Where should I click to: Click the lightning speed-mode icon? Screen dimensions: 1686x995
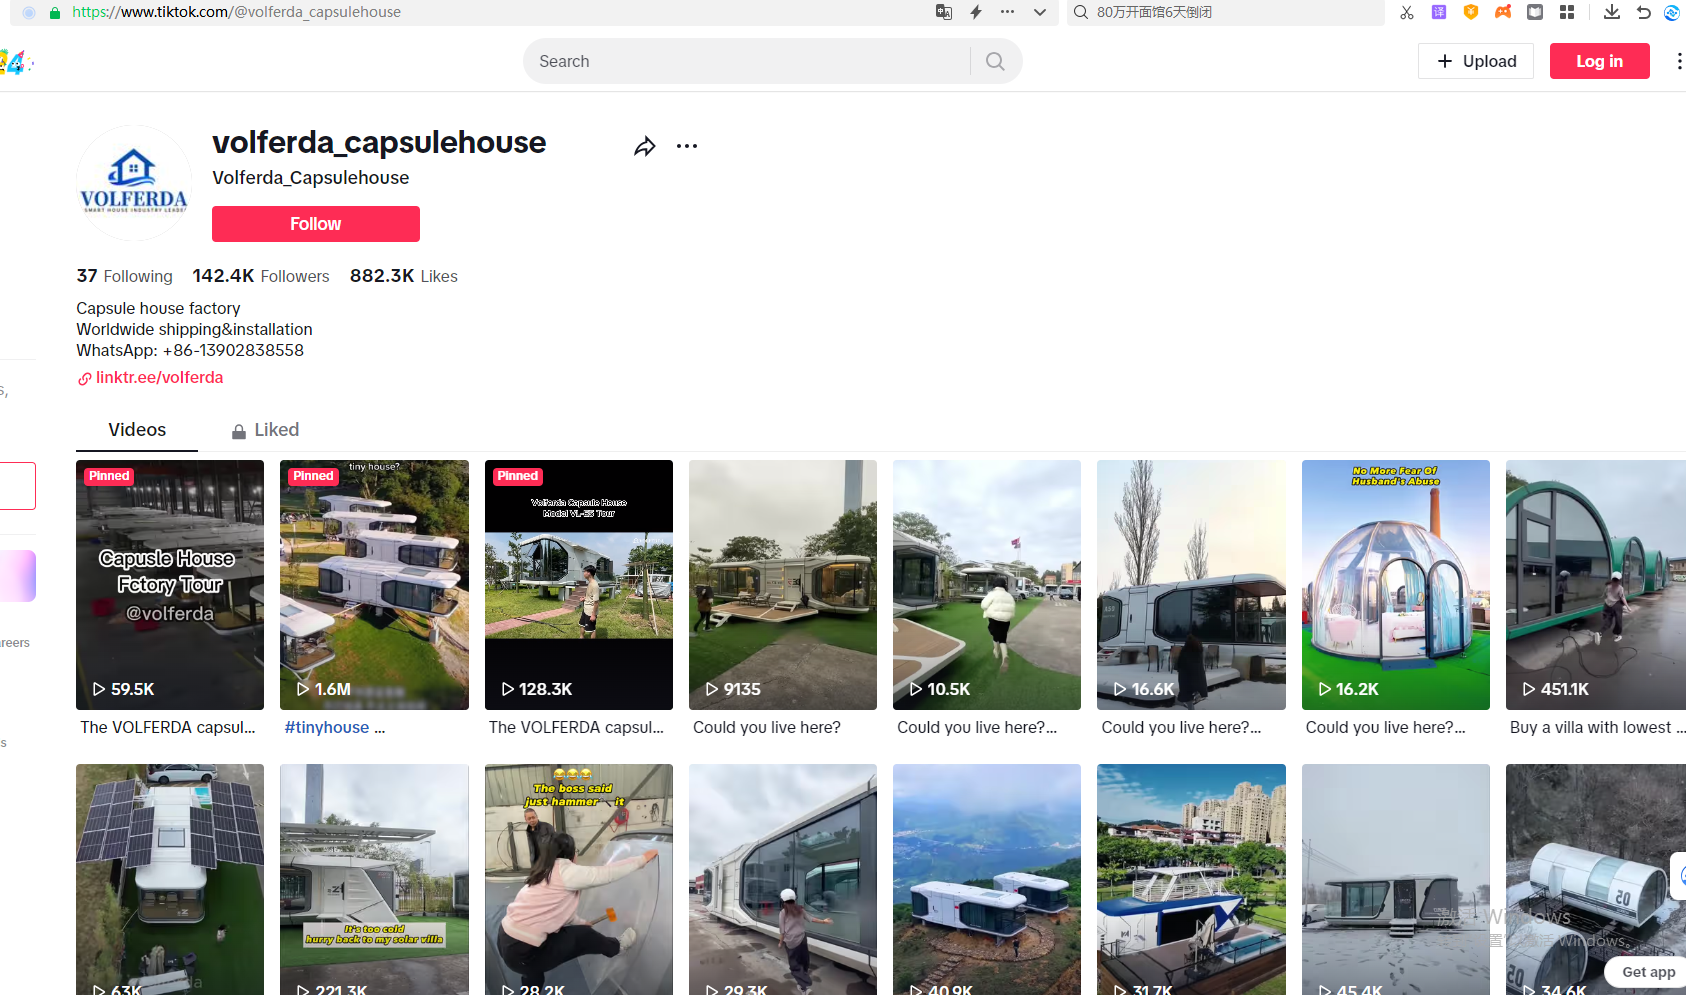(x=976, y=12)
